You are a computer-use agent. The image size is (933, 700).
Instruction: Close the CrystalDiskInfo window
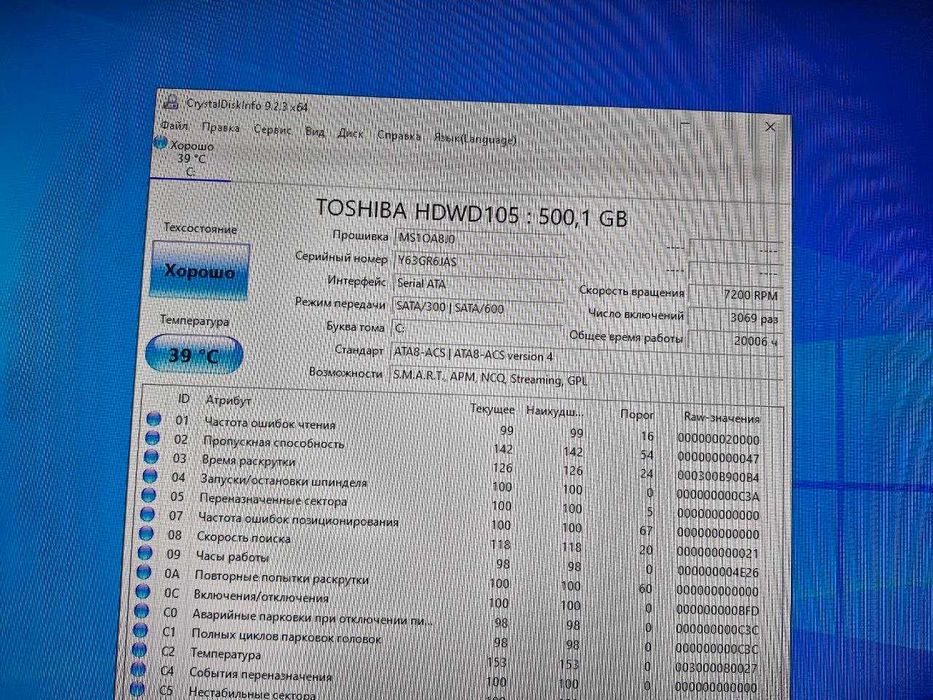click(770, 127)
